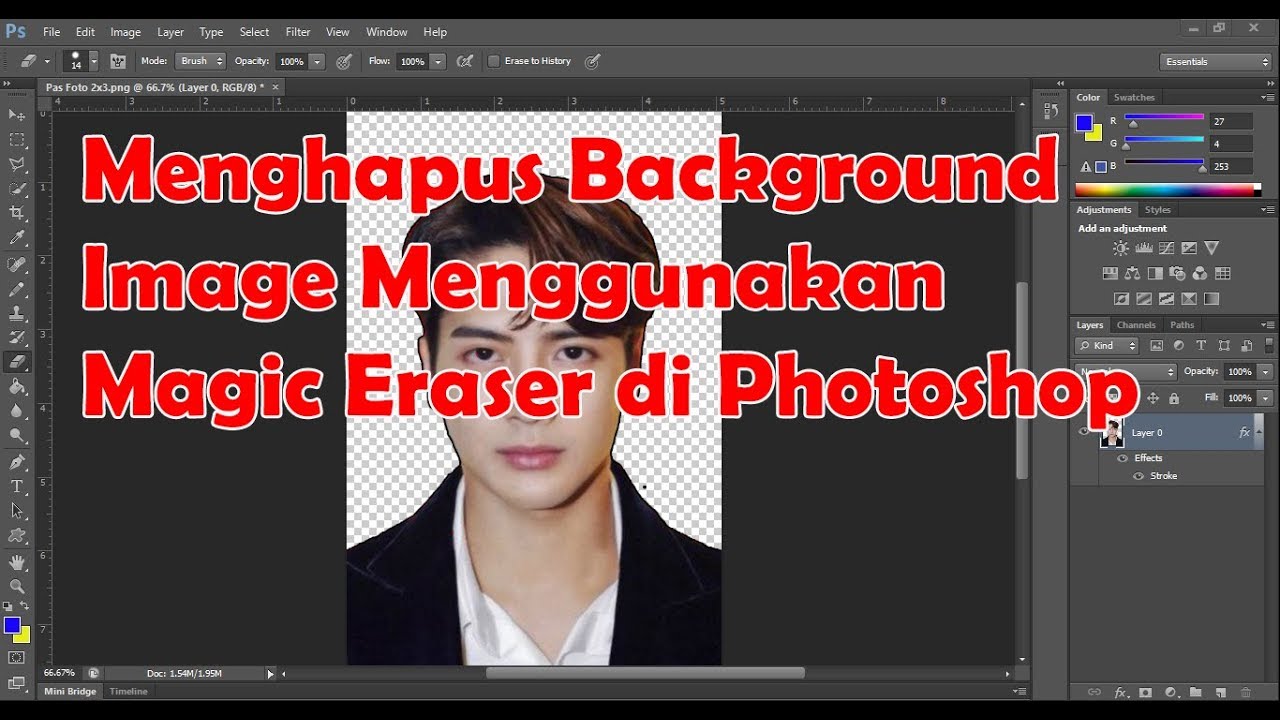This screenshot has width=1280, height=720.
Task: Open the eraser Mode dropdown
Action: click(201, 61)
